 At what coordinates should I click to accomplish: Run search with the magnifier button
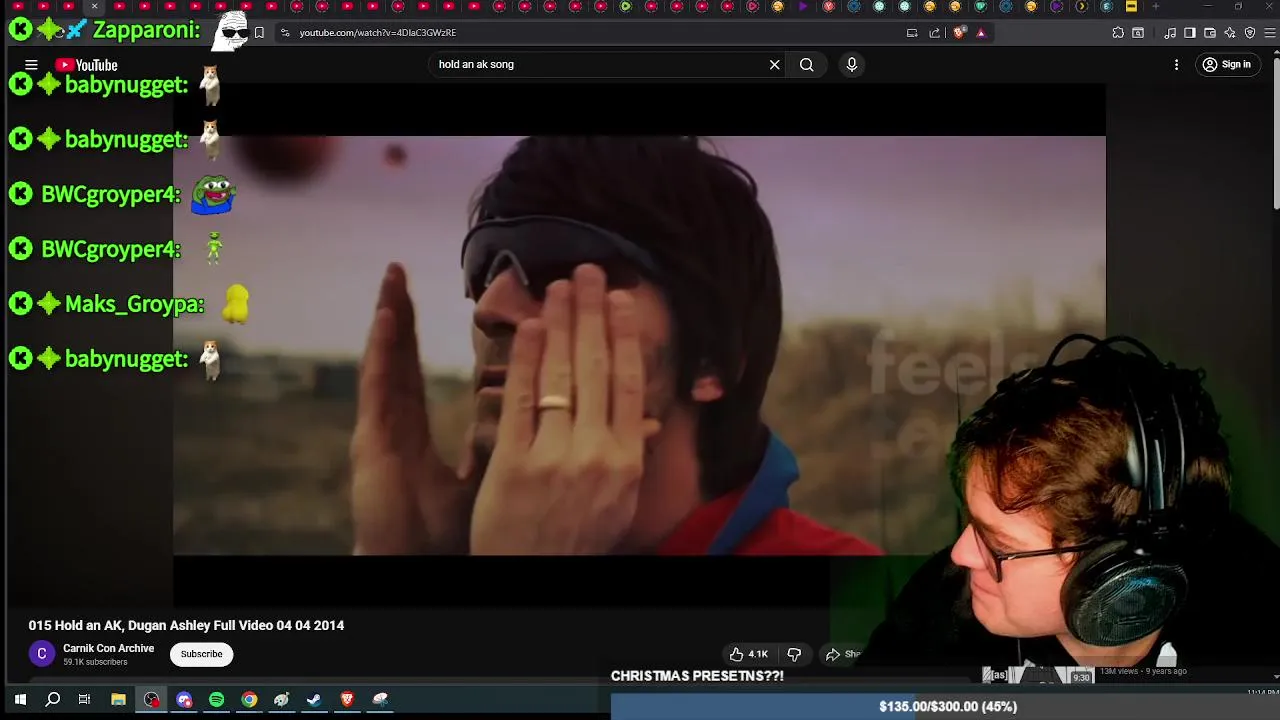[x=807, y=65]
